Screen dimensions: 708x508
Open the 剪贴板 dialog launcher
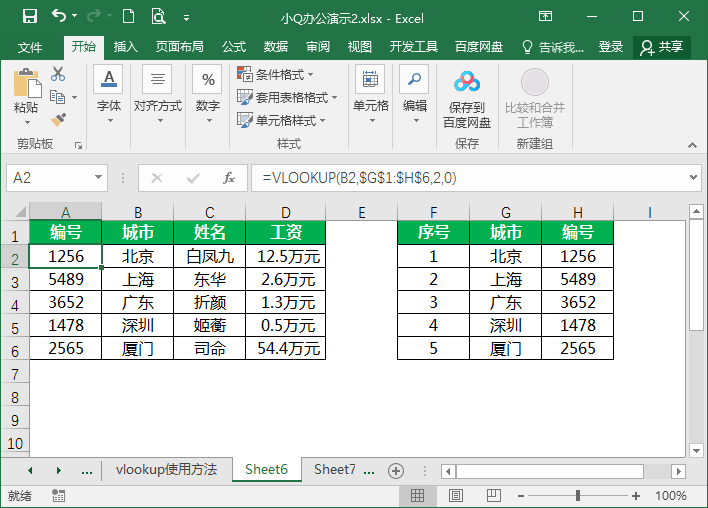[x=79, y=145]
